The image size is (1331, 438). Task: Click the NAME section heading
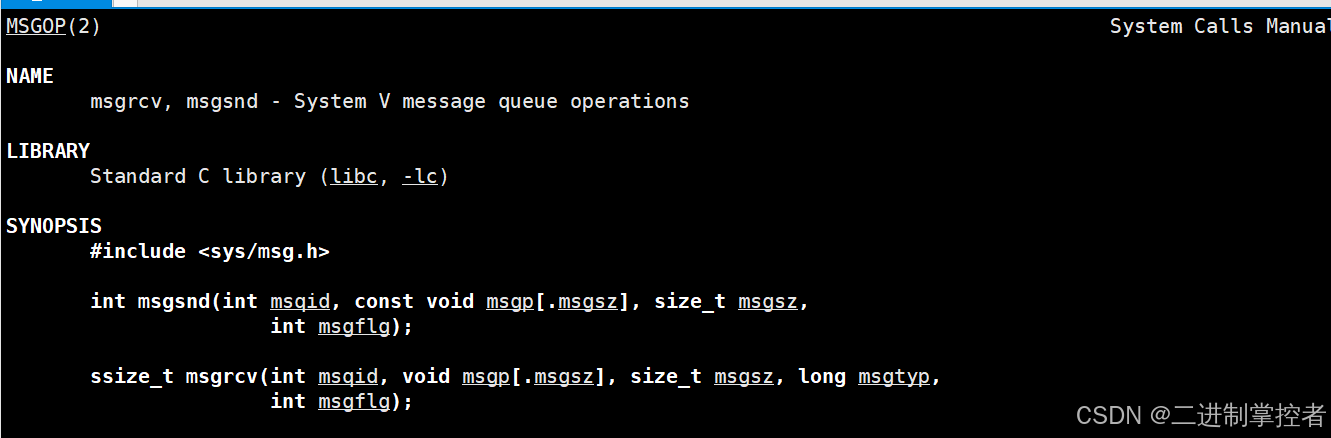point(30,76)
